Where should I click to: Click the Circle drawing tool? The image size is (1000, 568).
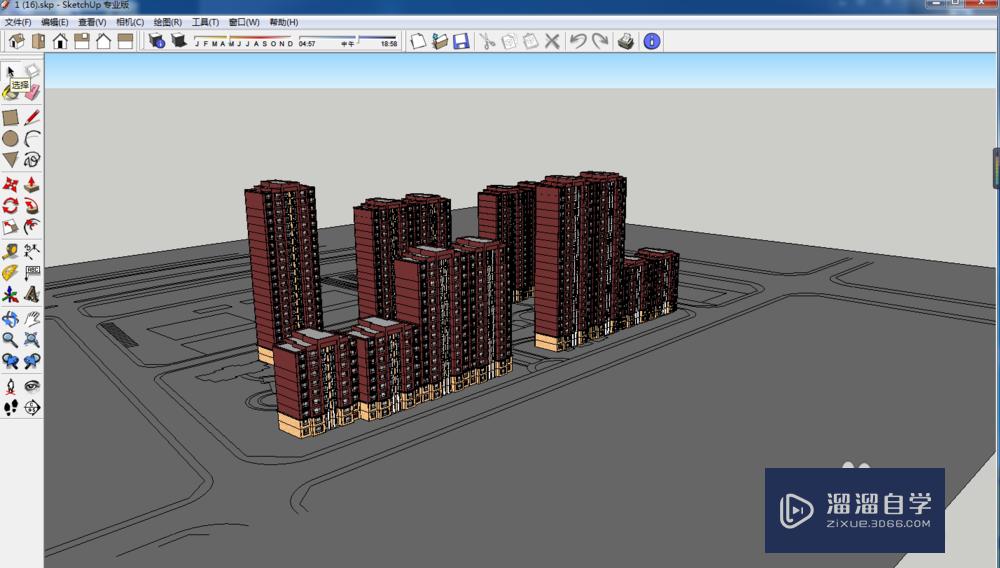[x=10, y=139]
